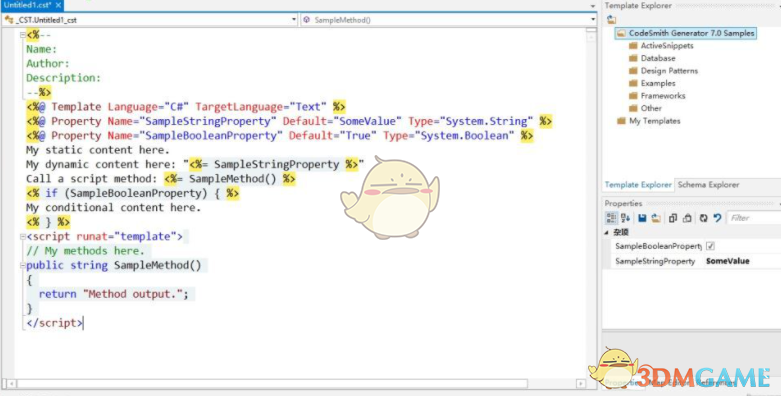Sort properties alphabetically
Screen dimensions: 781x396
pyautogui.click(x=626, y=218)
